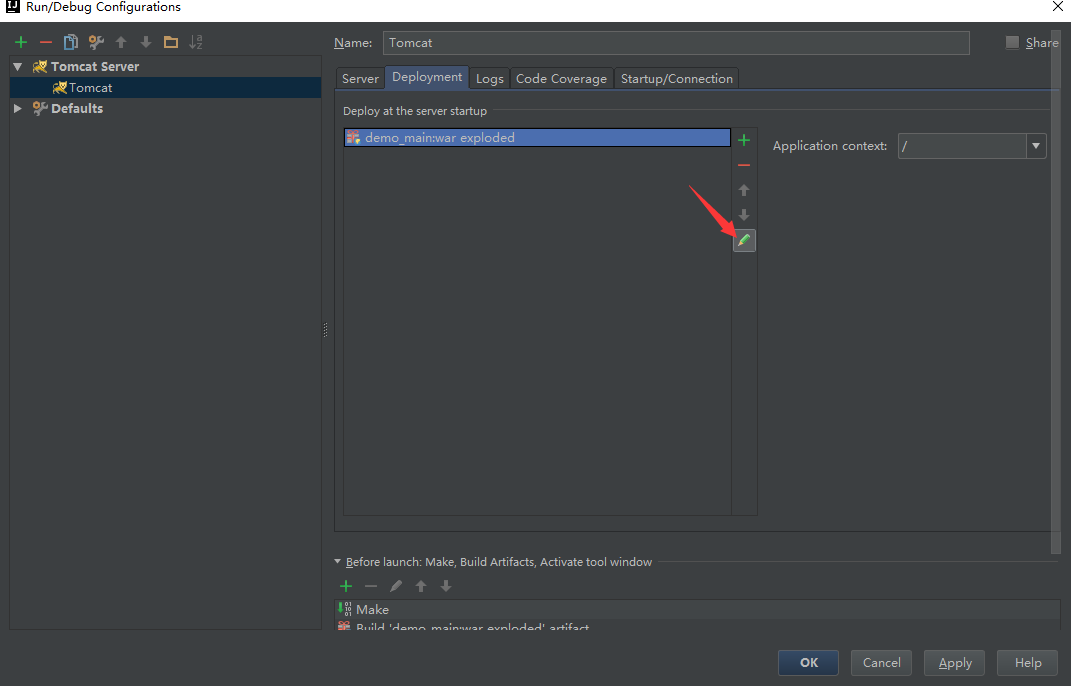Collapse the Tomcat Server tree node
Image resolution: width=1071 pixels, height=686 pixels.
[x=18, y=66]
